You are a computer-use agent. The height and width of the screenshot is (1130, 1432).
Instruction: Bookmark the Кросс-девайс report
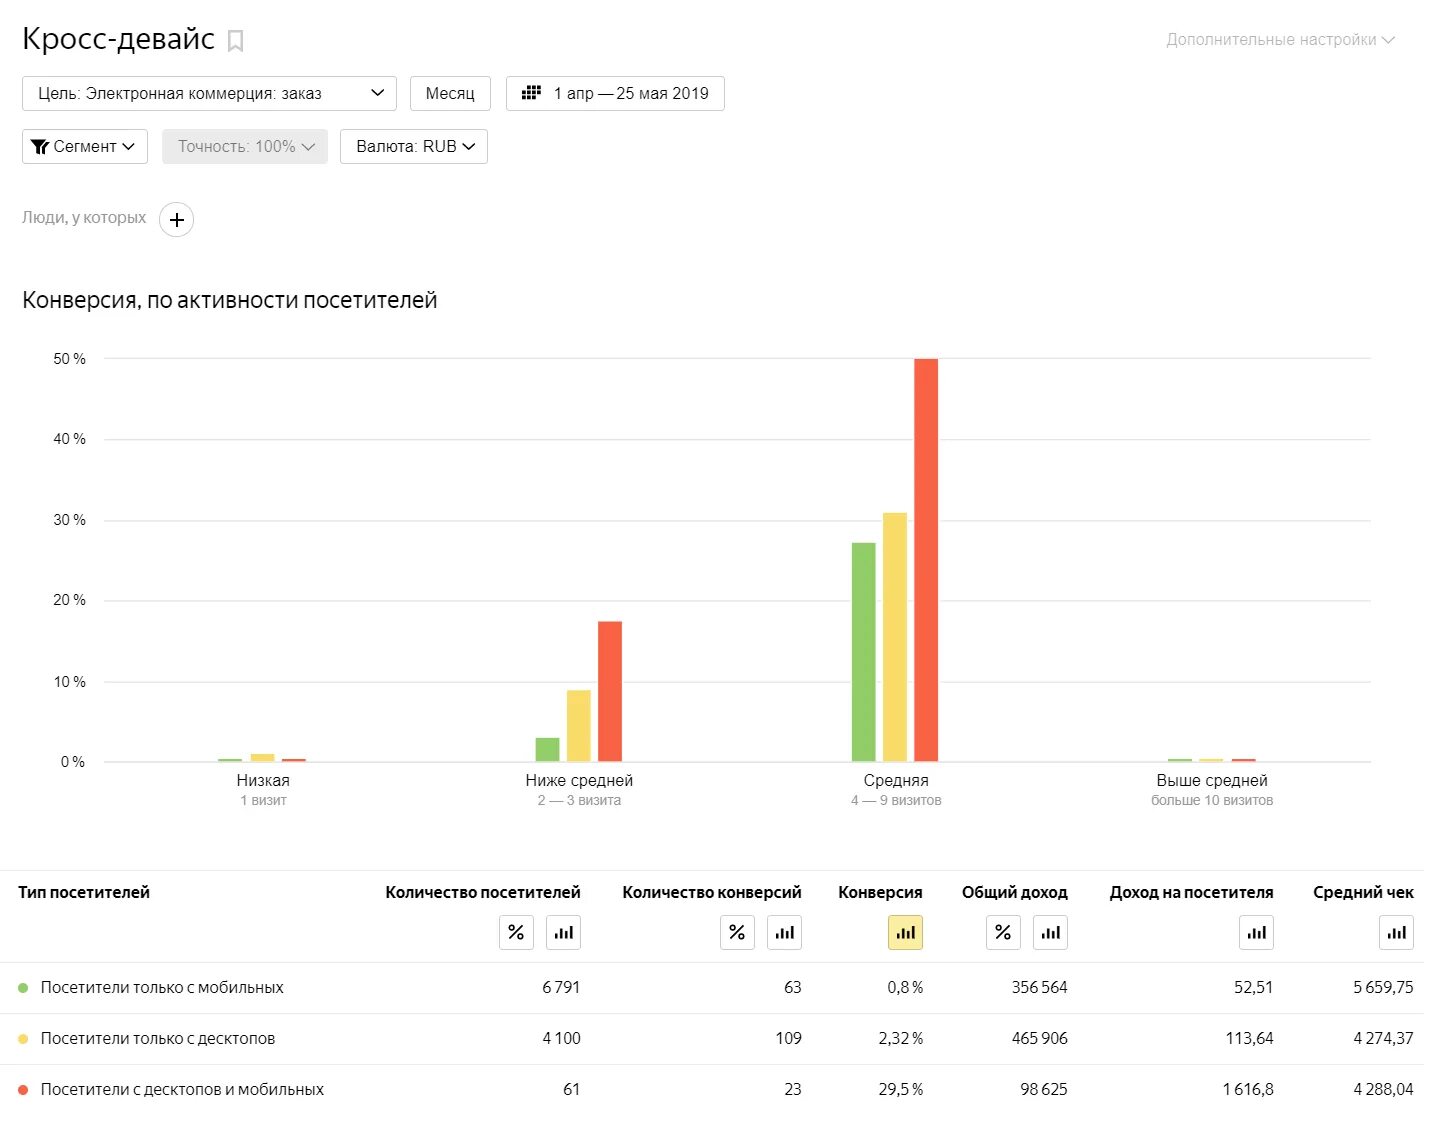point(236,41)
